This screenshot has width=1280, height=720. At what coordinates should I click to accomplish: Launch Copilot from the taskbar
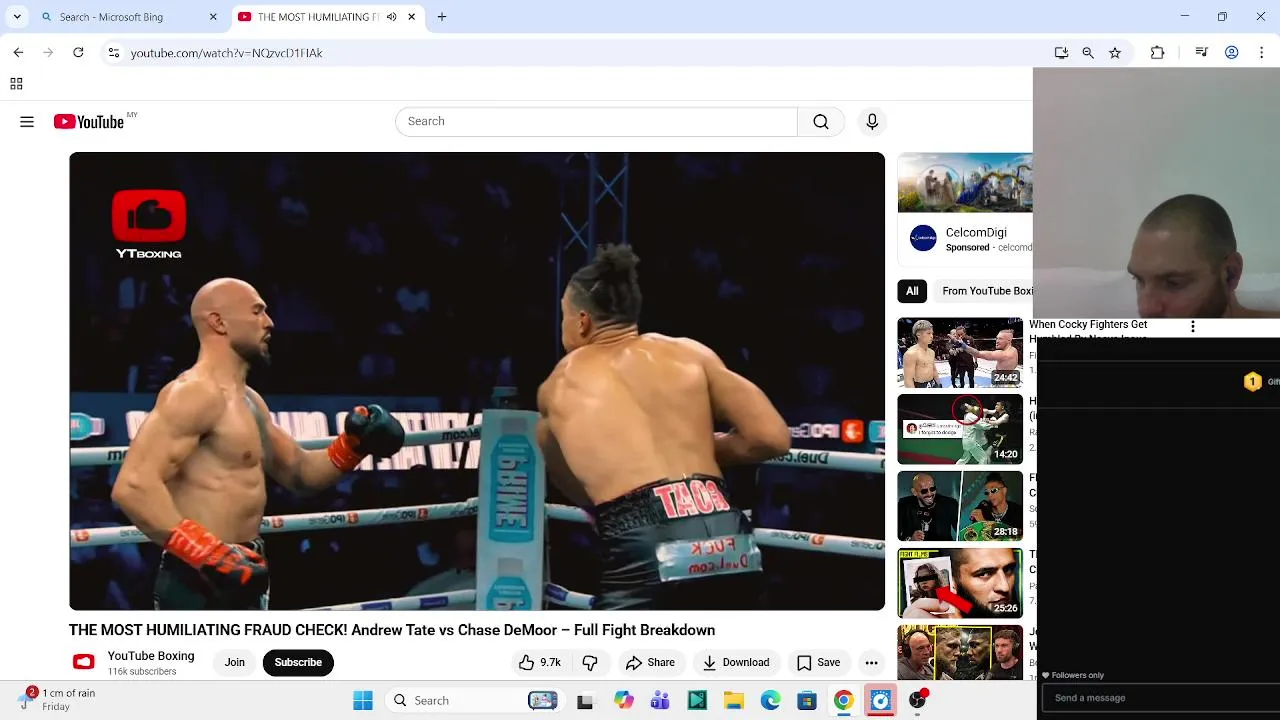pos(624,700)
